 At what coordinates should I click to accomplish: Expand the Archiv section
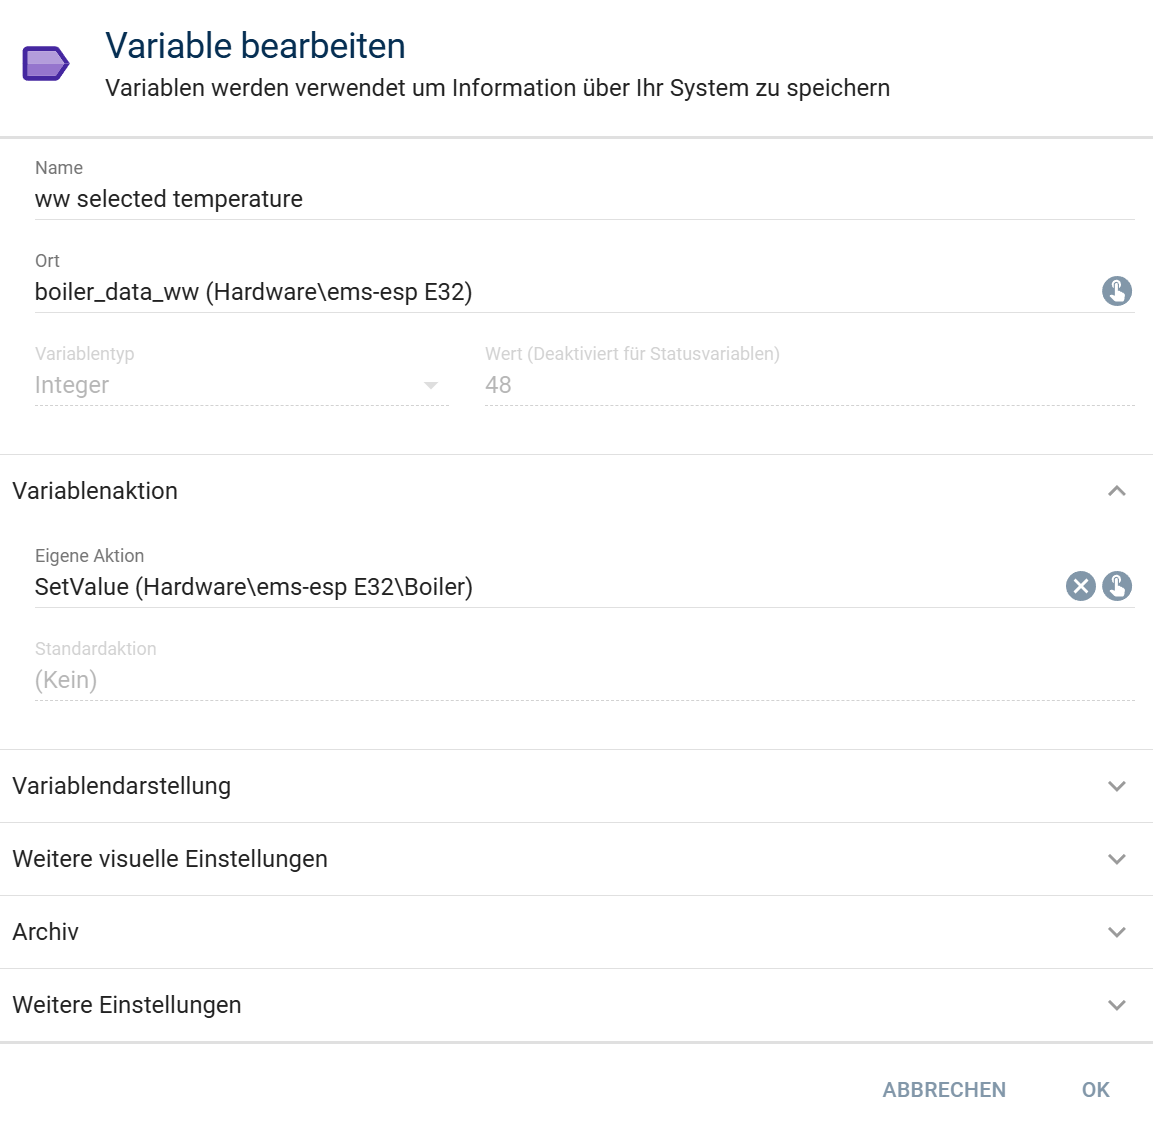[x=576, y=931]
